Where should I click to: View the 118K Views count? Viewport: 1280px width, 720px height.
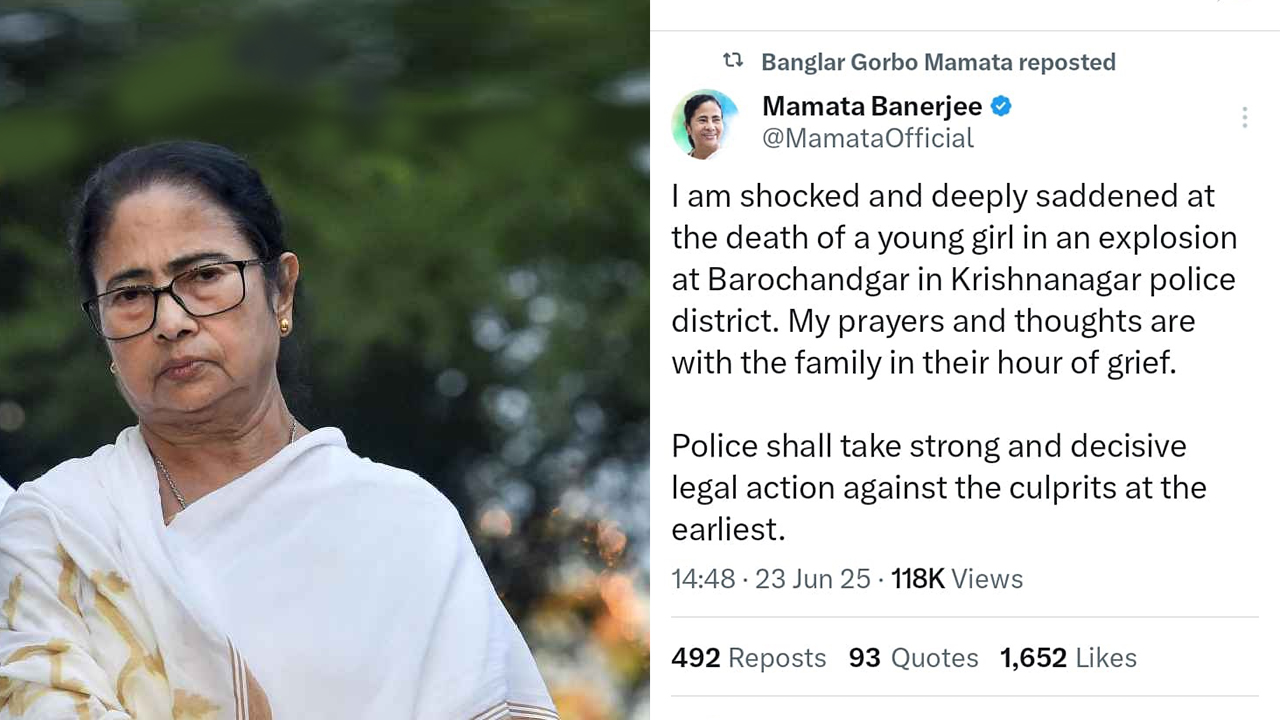tap(957, 579)
